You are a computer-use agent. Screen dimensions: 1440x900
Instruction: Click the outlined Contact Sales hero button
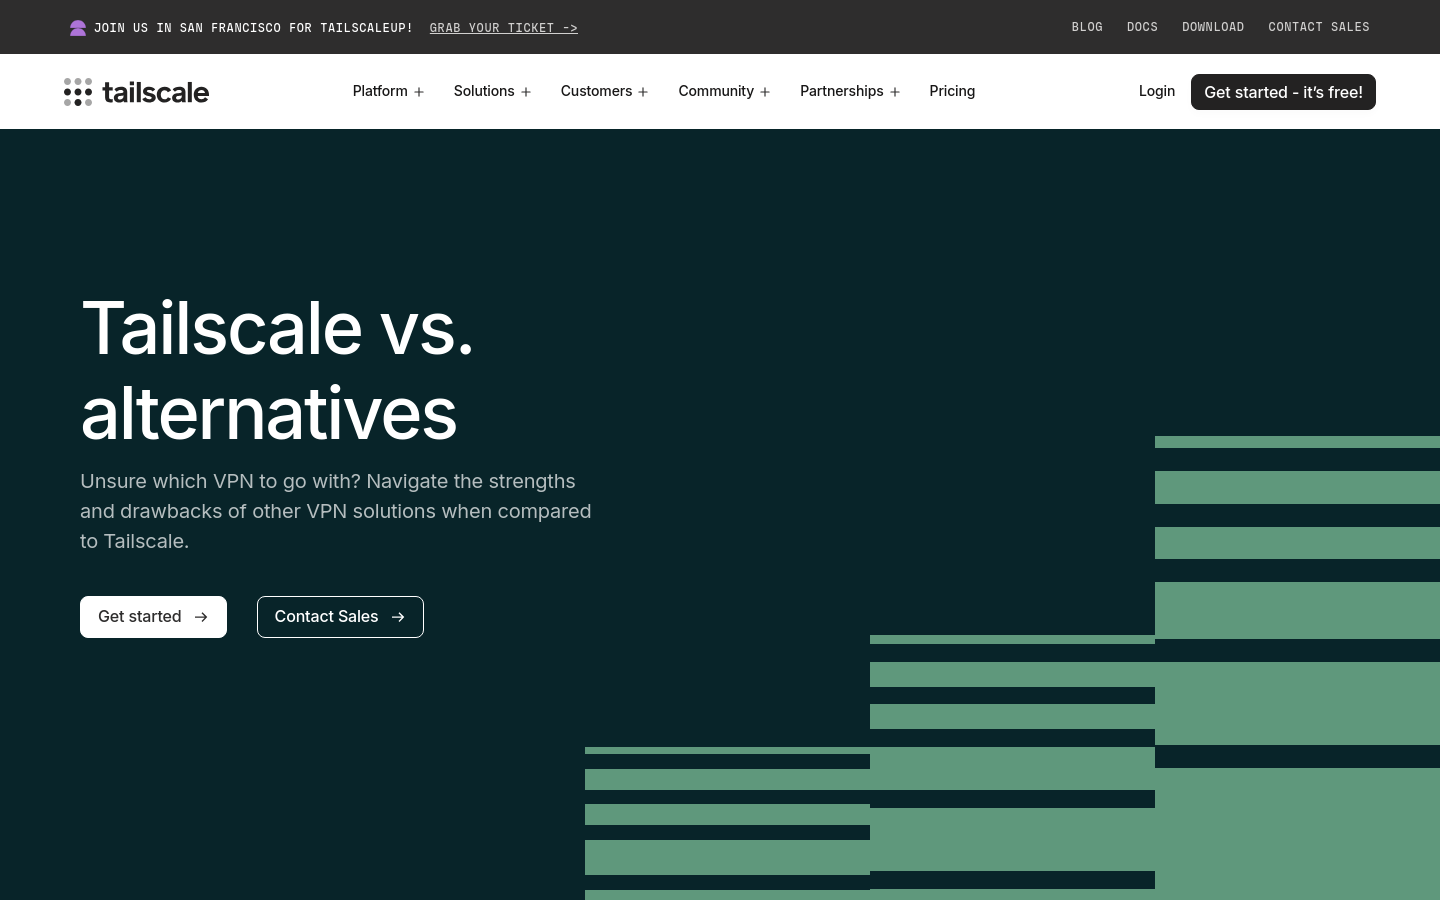(x=340, y=617)
